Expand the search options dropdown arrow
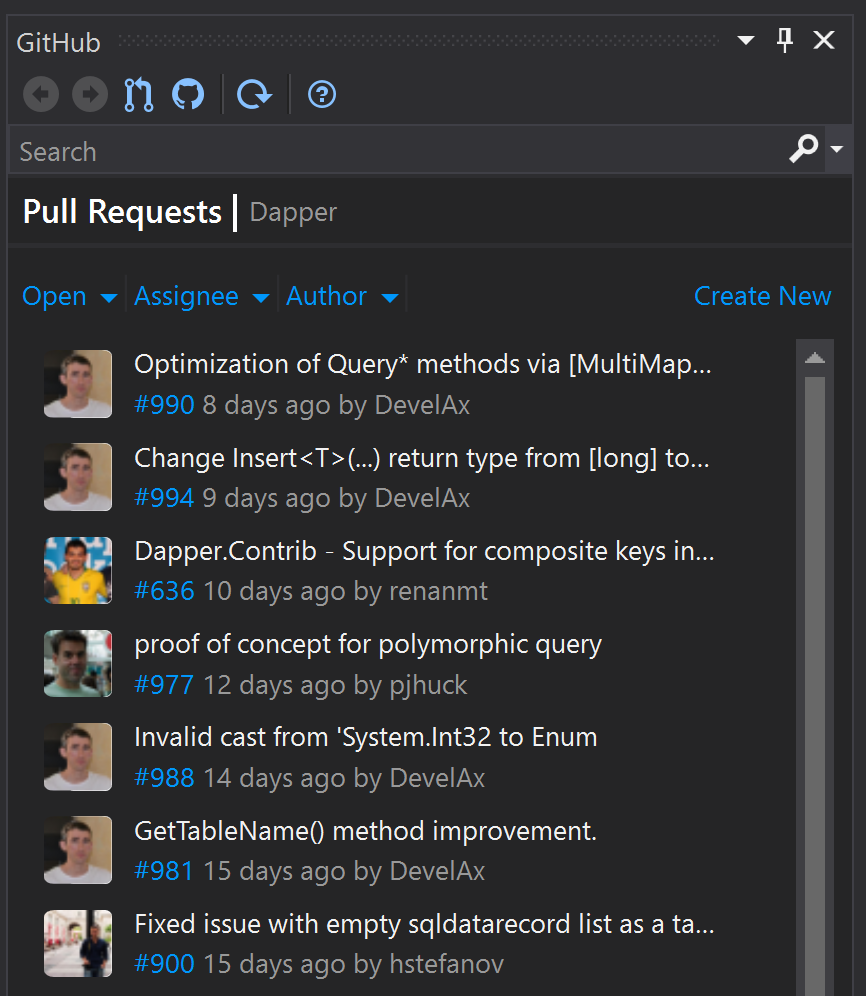The width and height of the screenshot is (866, 996). click(x=837, y=149)
